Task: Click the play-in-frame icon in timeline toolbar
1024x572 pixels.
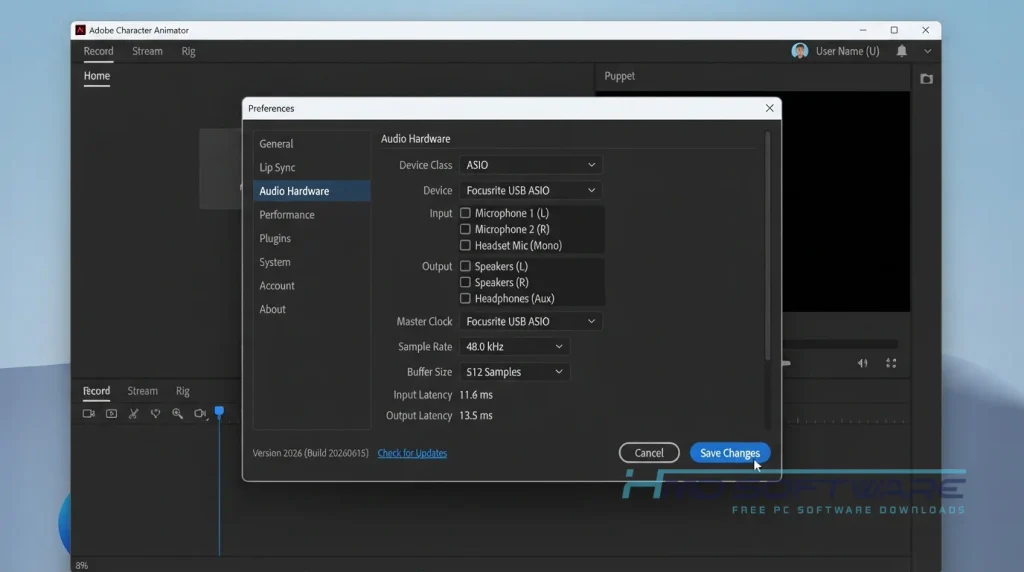Action: point(112,413)
